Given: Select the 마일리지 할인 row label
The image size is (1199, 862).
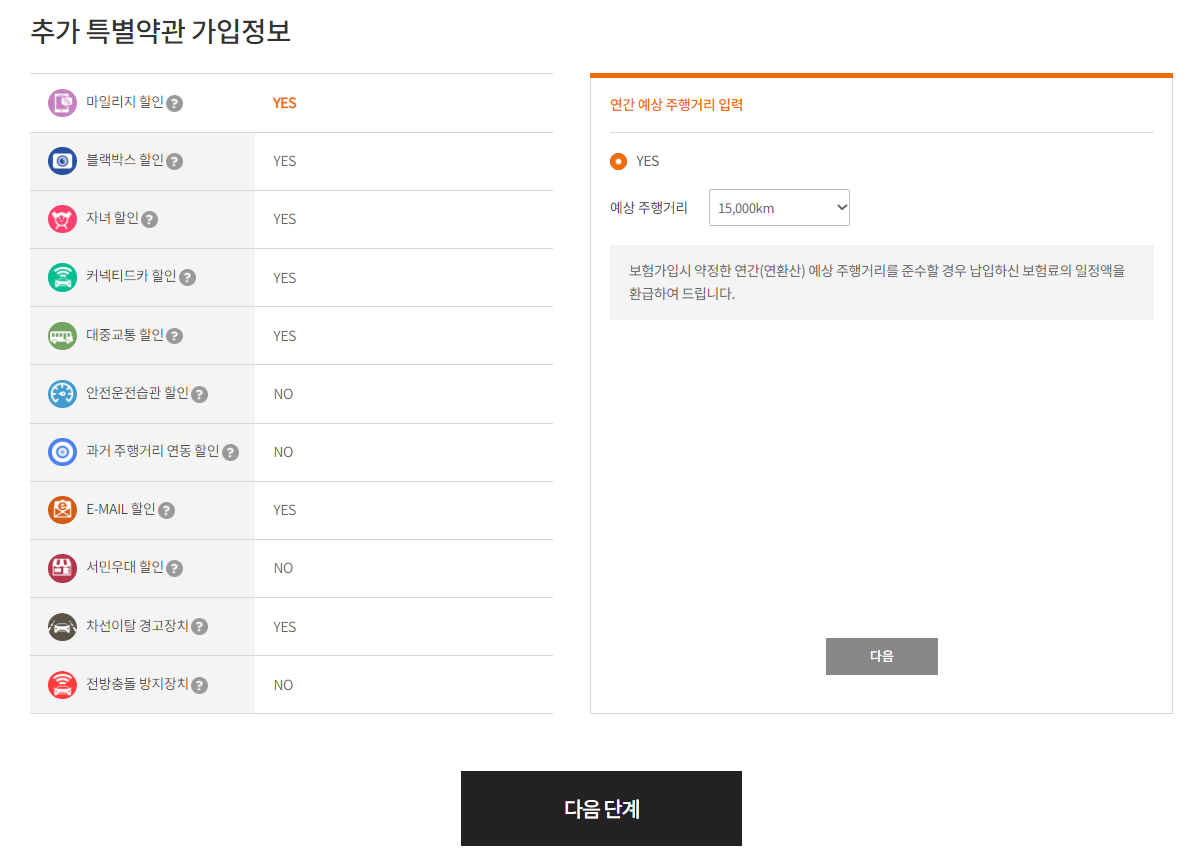Looking at the screenshot, I should [x=125, y=102].
